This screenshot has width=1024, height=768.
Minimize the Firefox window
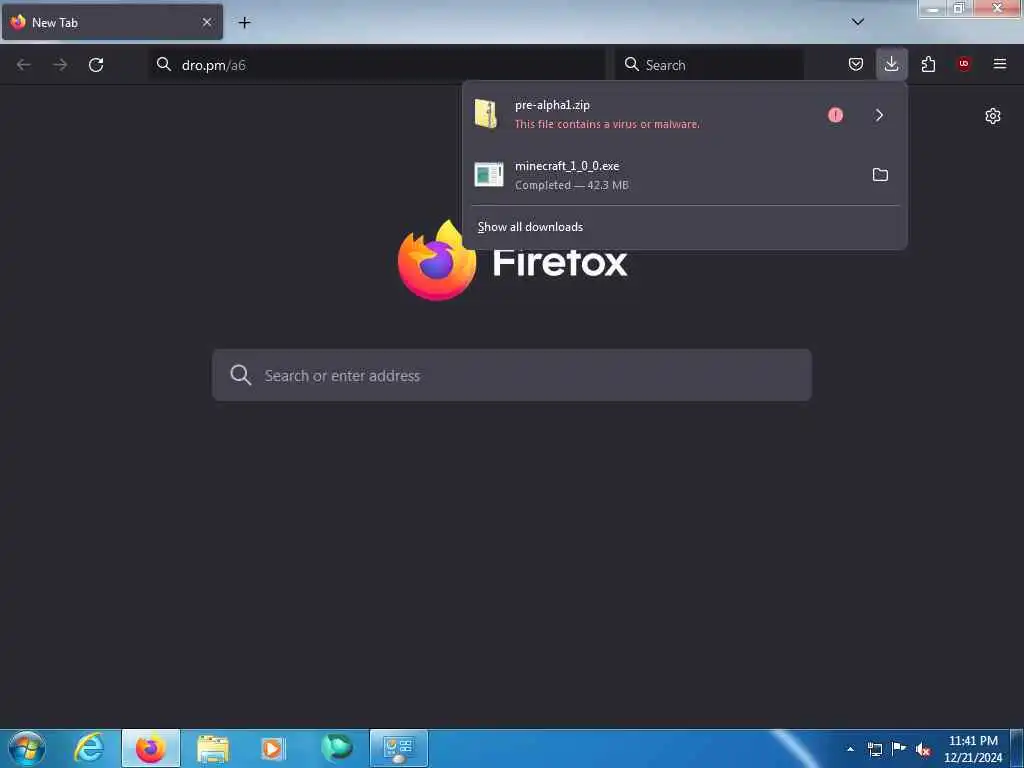point(933,8)
